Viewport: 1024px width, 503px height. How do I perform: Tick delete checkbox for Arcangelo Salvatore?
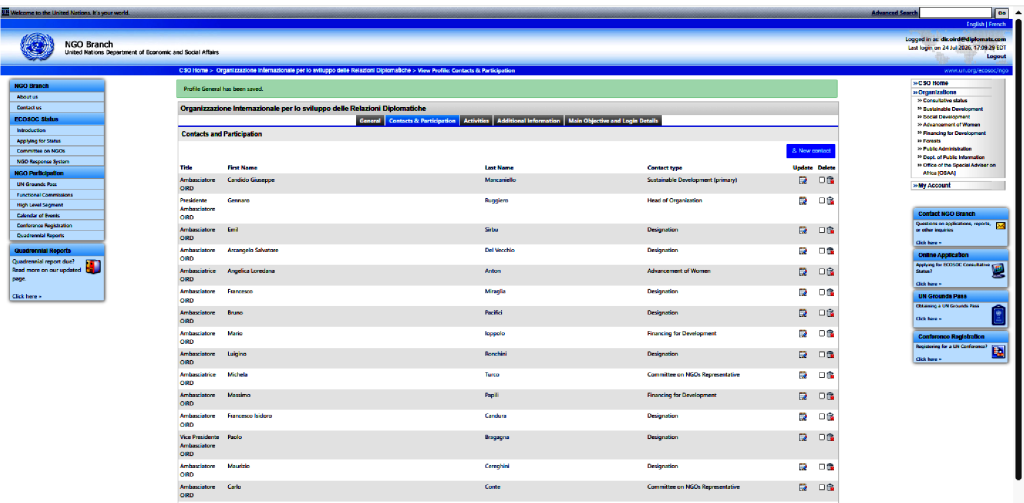pos(822,250)
